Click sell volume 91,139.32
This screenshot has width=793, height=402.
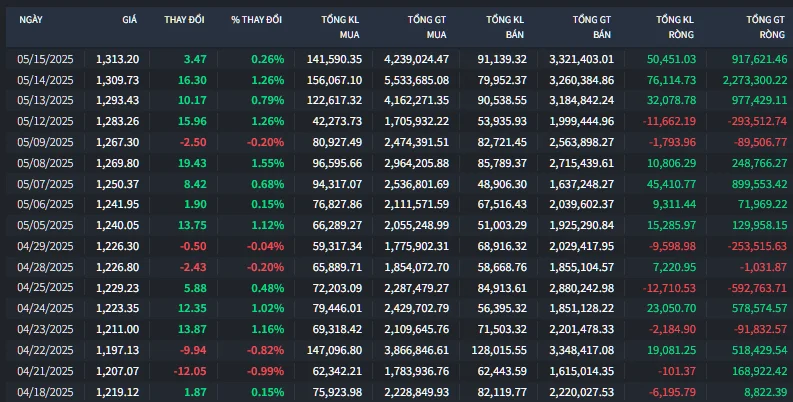pos(502,59)
